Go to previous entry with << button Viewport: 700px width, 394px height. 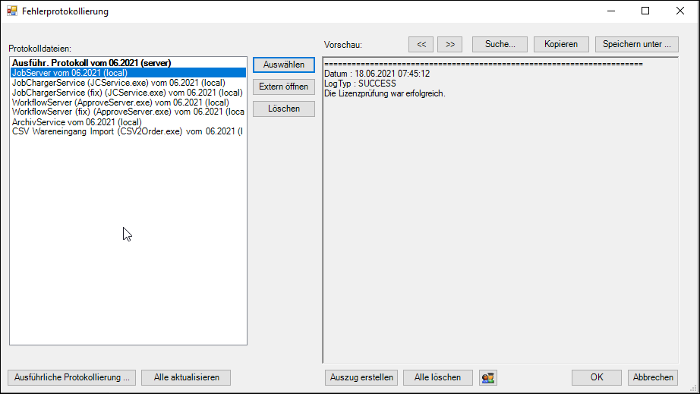coord(421,44)
